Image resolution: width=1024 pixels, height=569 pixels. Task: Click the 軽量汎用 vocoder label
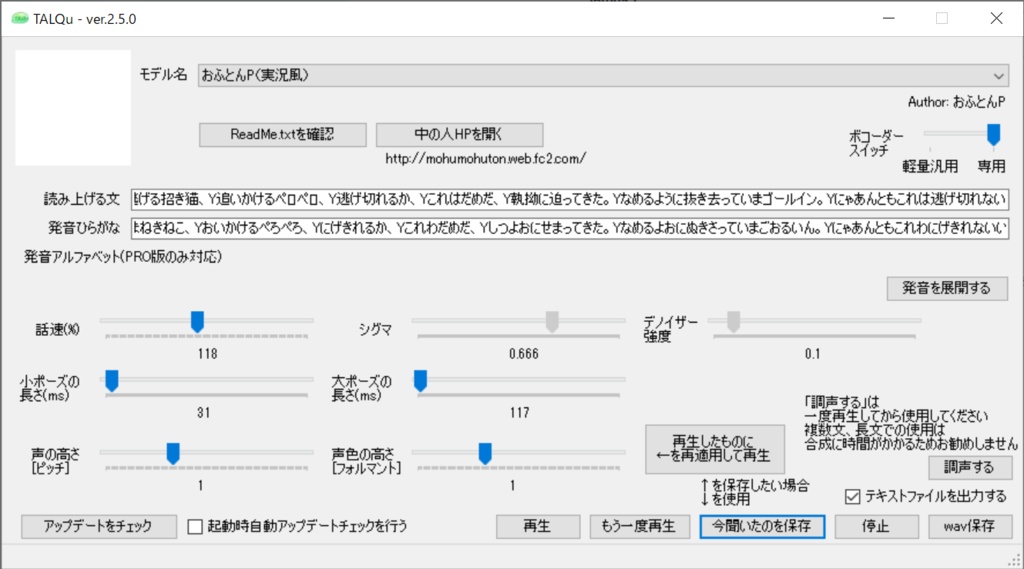coord(930,166)
